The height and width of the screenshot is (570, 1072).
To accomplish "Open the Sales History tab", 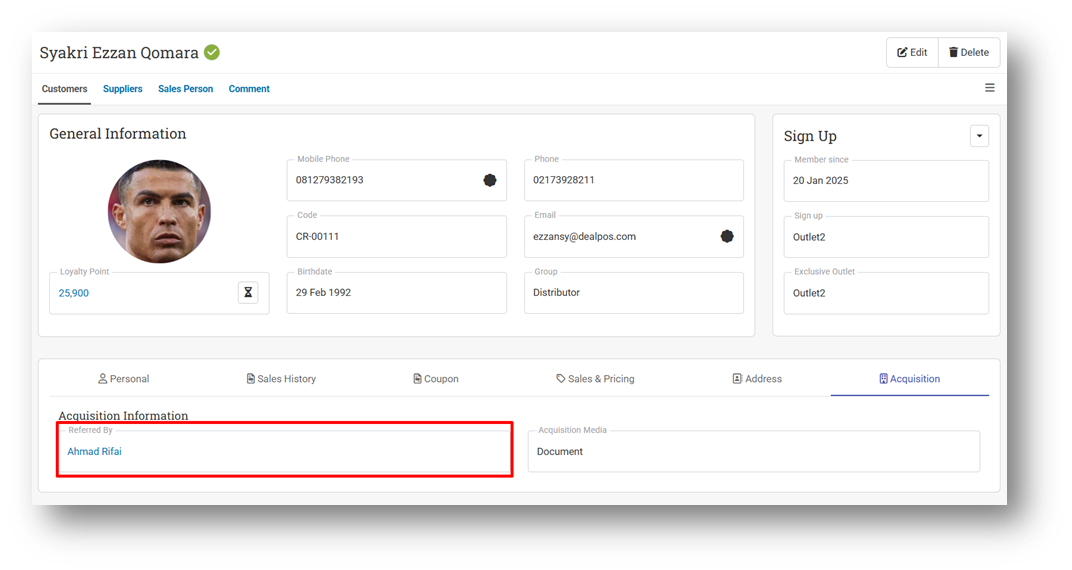I will [281, 379].
